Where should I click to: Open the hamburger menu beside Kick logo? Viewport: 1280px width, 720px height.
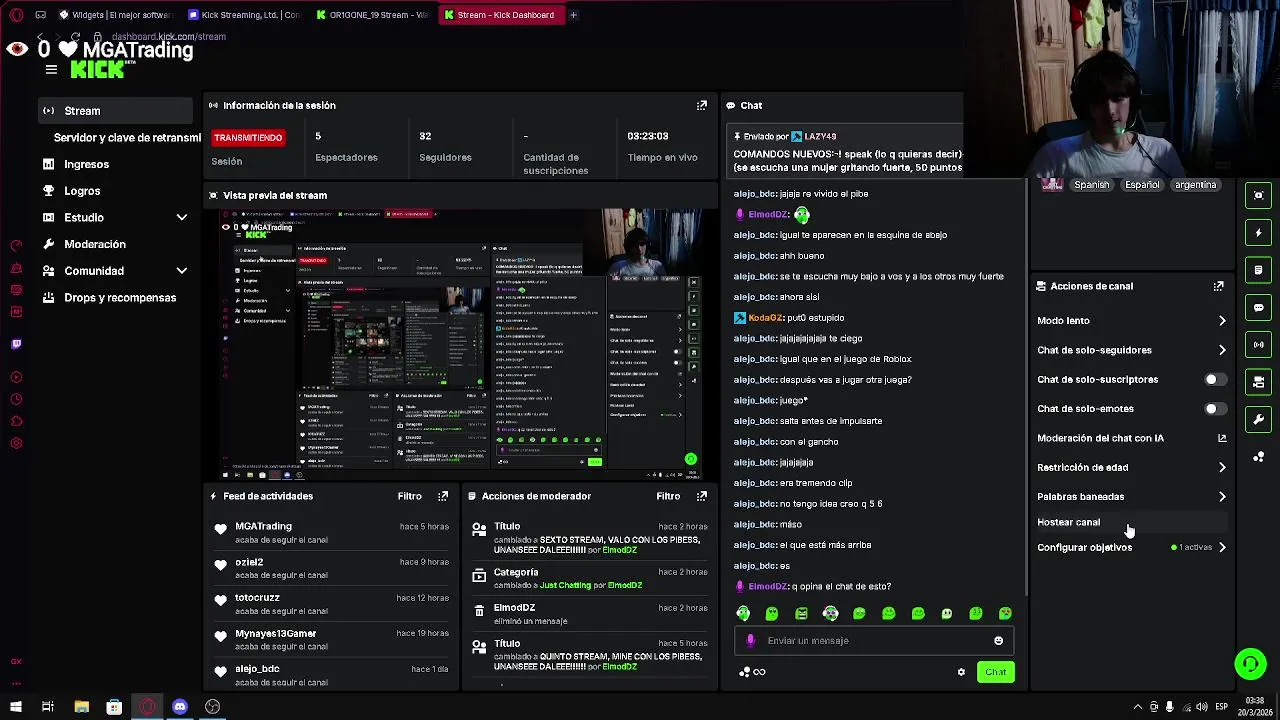pos(51,69)
